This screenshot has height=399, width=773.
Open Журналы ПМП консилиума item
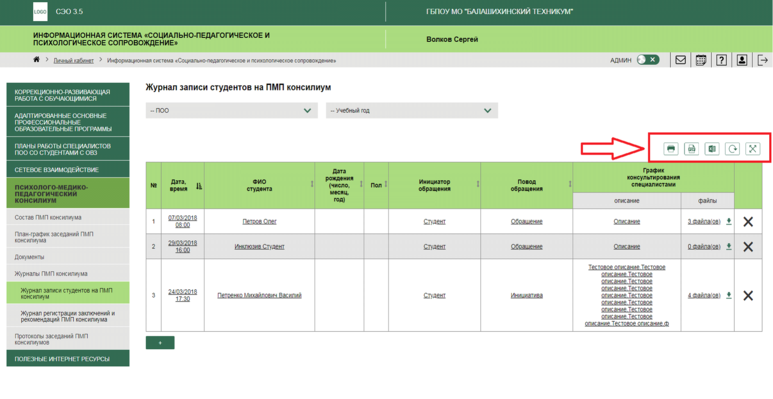pos(68,273)
